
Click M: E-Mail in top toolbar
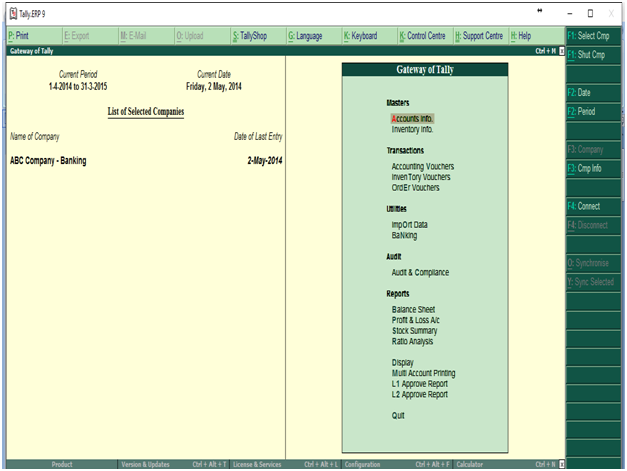tap(146, 36)
